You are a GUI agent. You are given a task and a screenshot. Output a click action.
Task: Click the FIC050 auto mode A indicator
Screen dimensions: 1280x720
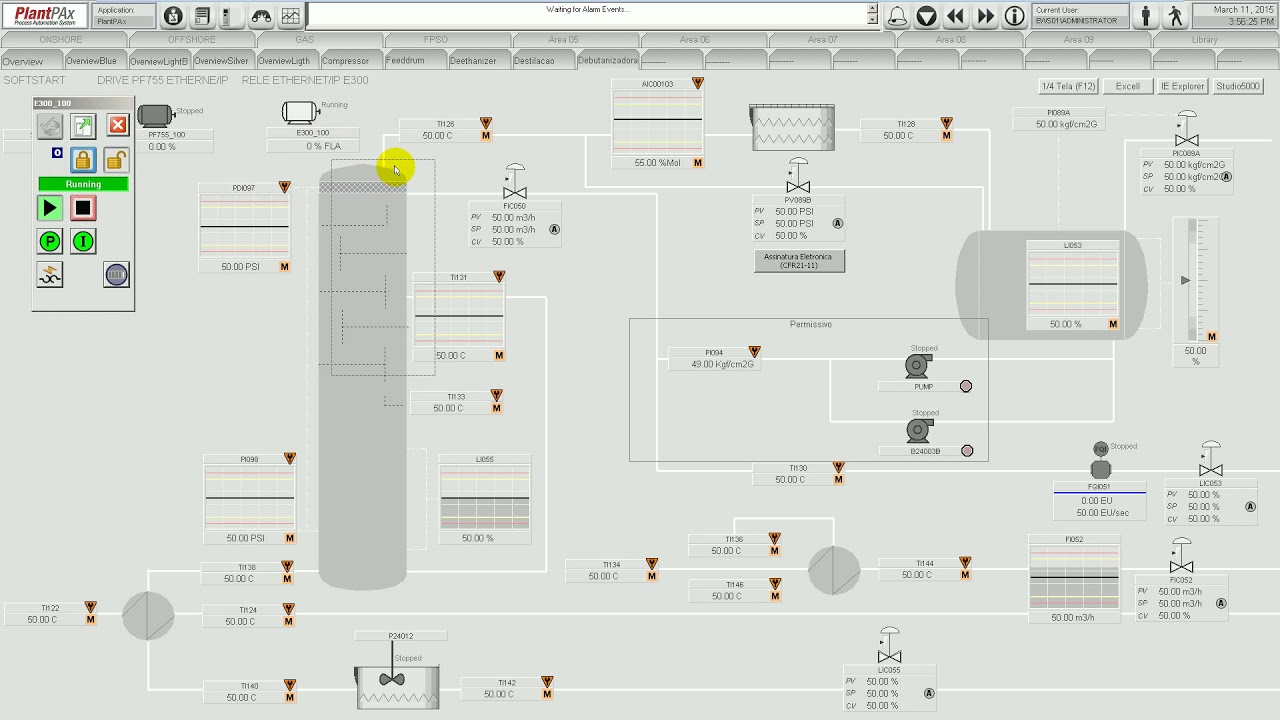pos(555,229)
